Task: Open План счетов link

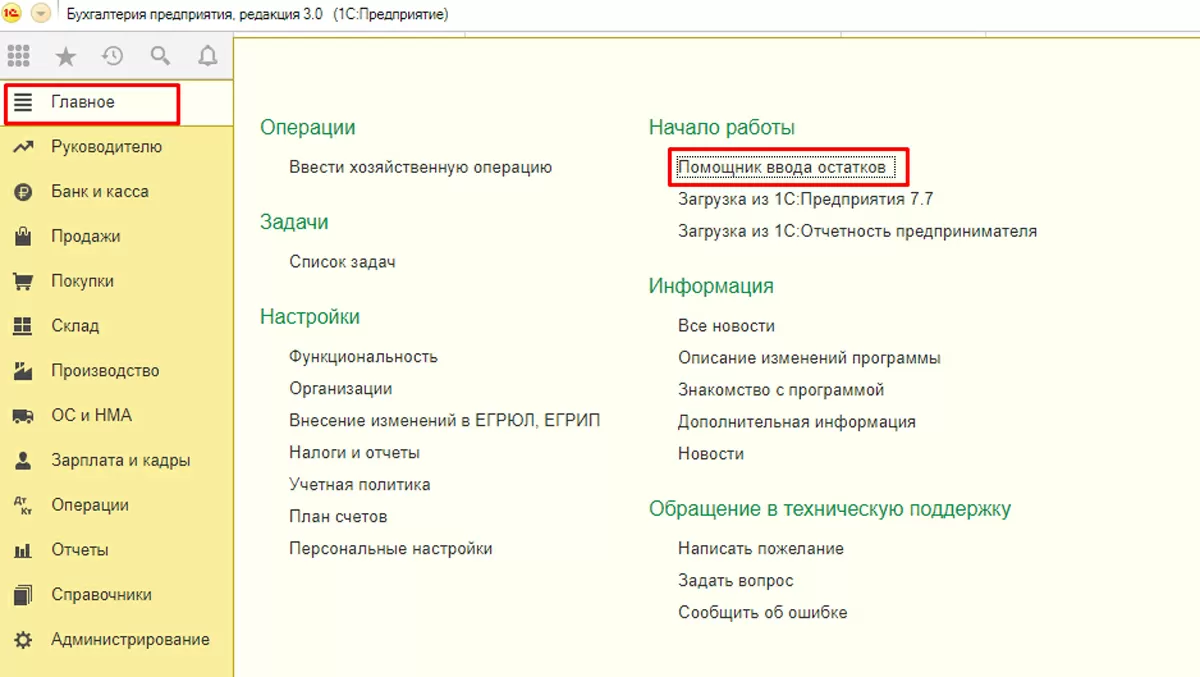Action: coord(338,517)
